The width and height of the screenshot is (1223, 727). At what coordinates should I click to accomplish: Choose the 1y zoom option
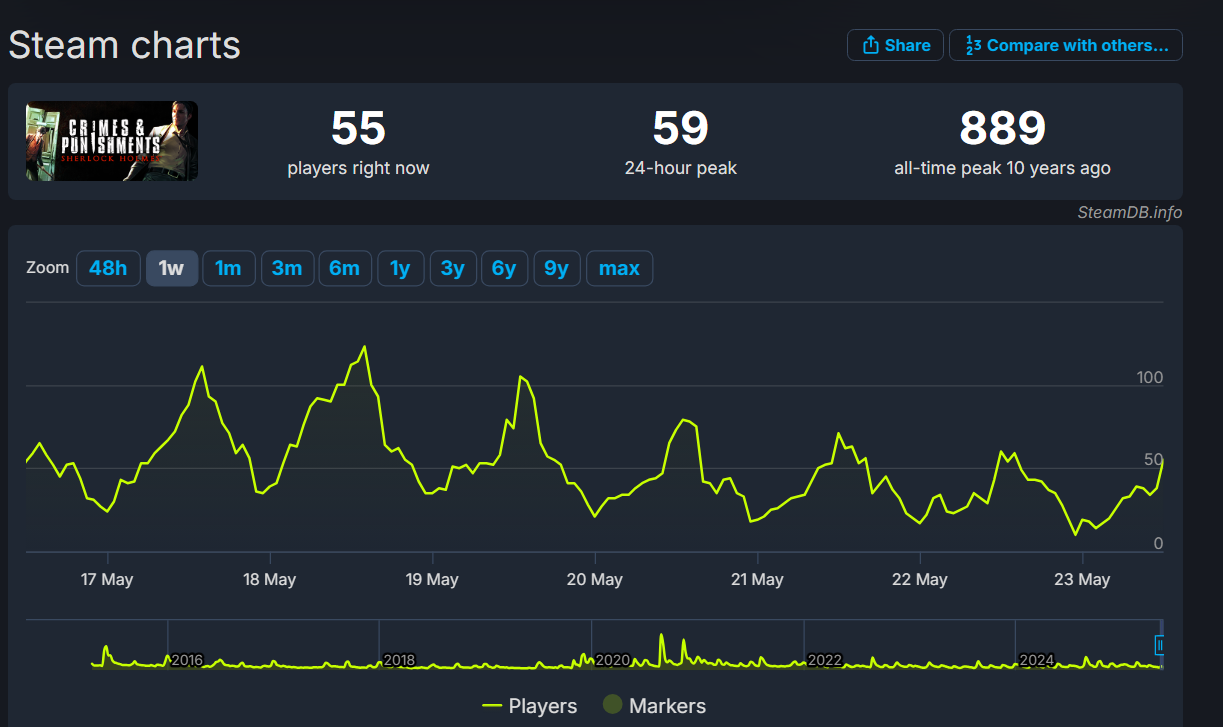point(401,268)
